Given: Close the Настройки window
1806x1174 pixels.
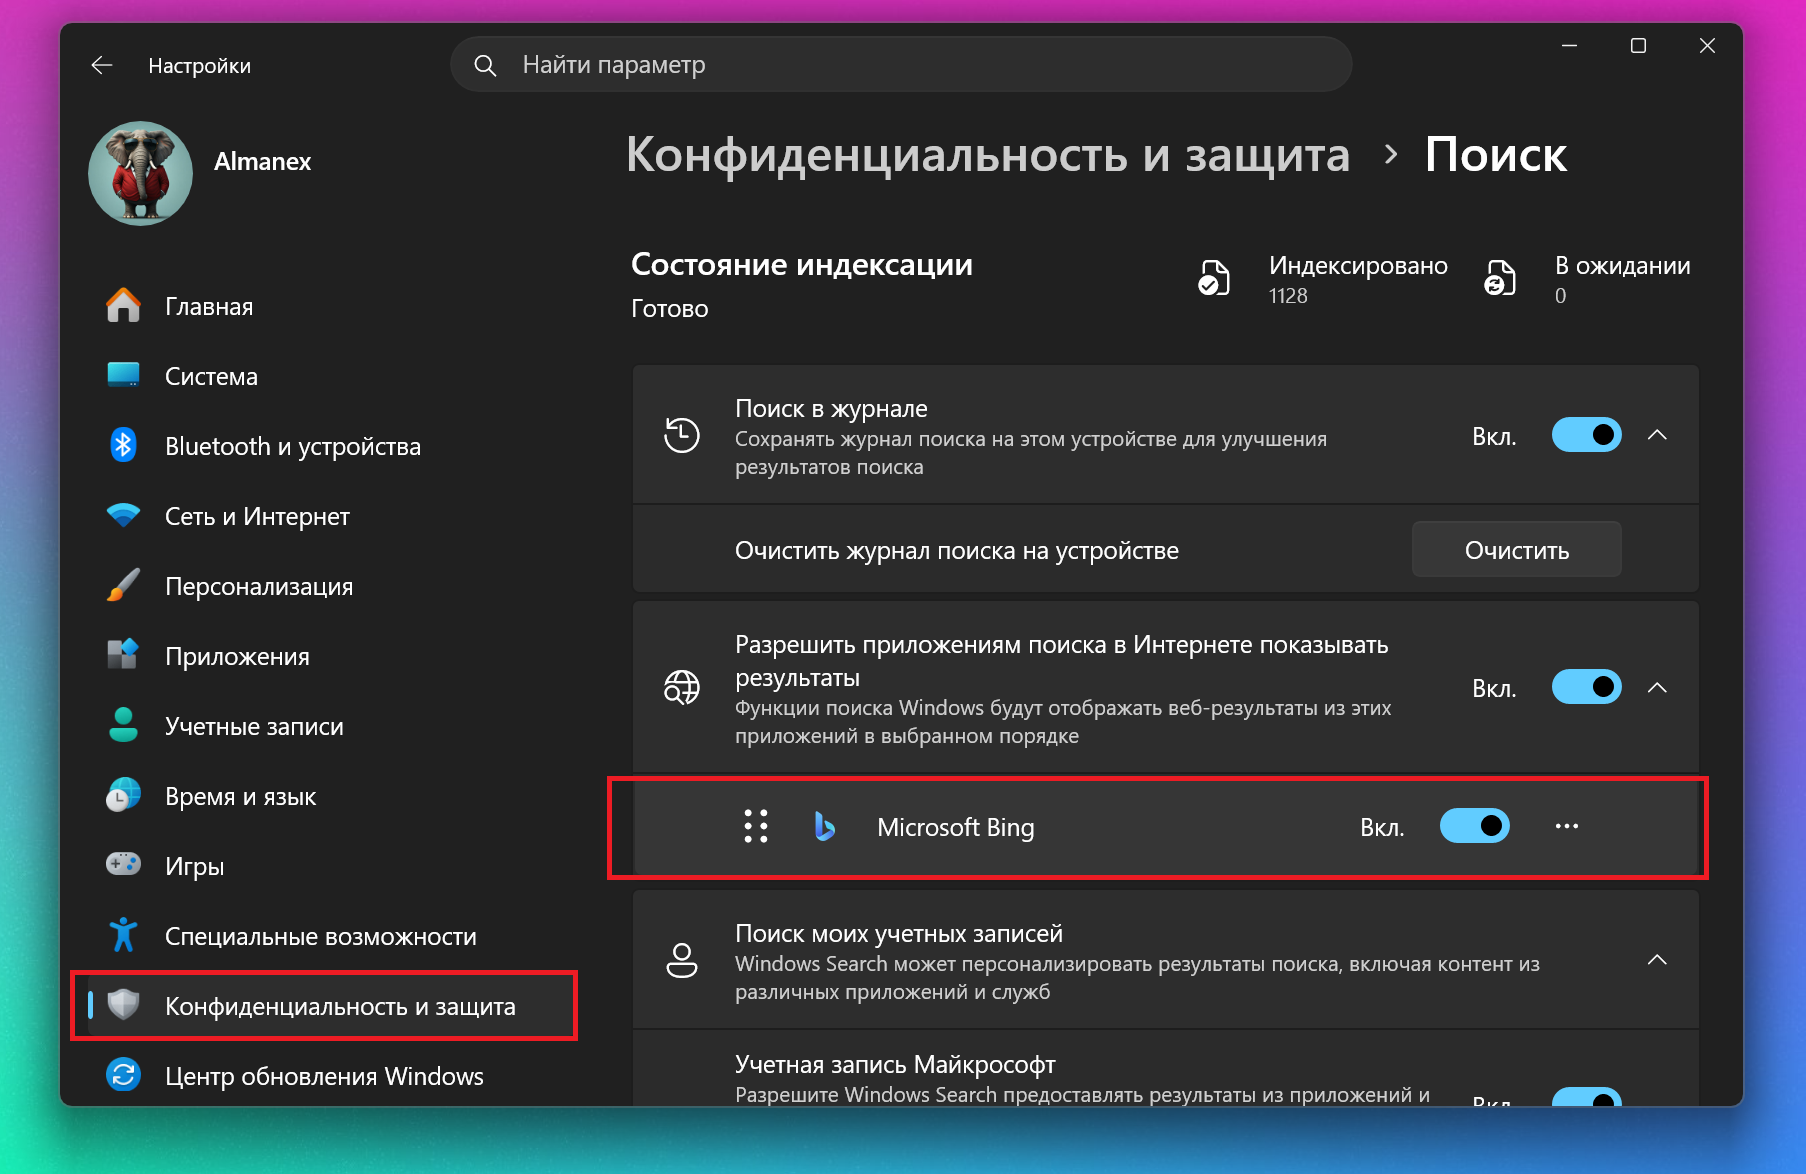Looking at the screenshot, I should click(1708, 46).
